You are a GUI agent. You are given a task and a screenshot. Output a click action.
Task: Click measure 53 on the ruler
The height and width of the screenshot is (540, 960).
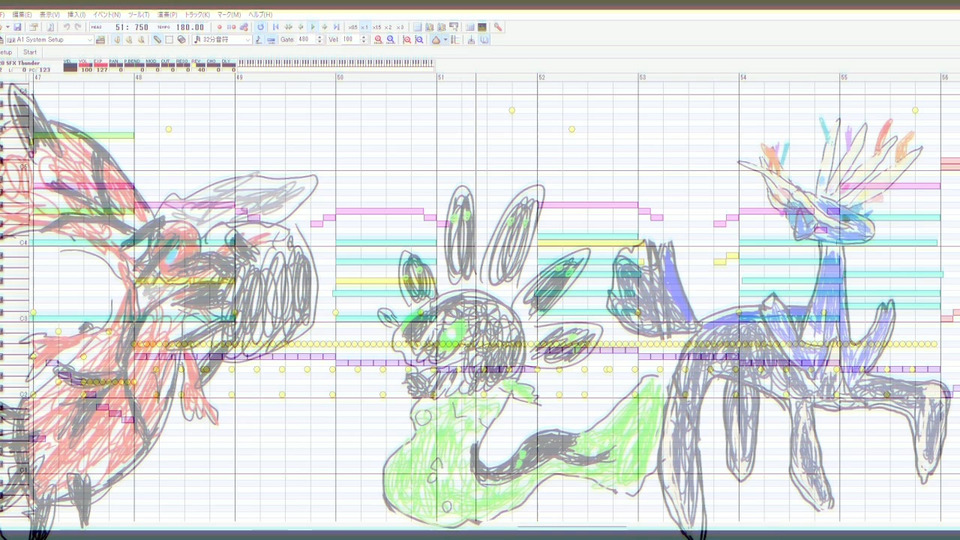642,77
